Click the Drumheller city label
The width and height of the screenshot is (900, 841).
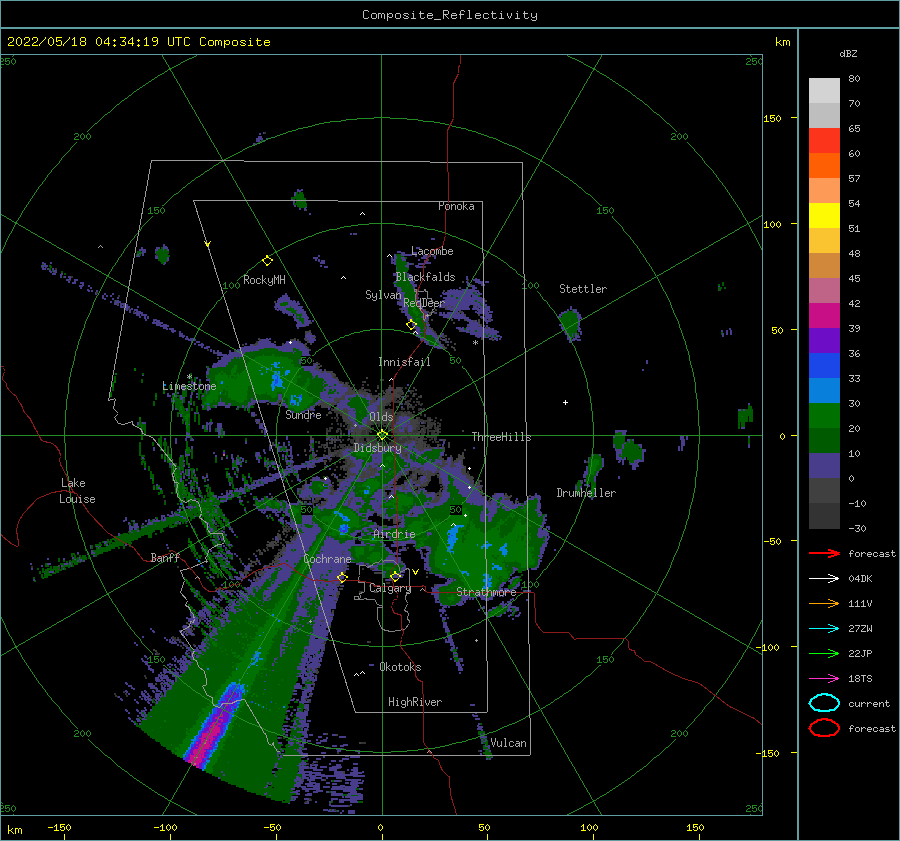click(586, 493)
